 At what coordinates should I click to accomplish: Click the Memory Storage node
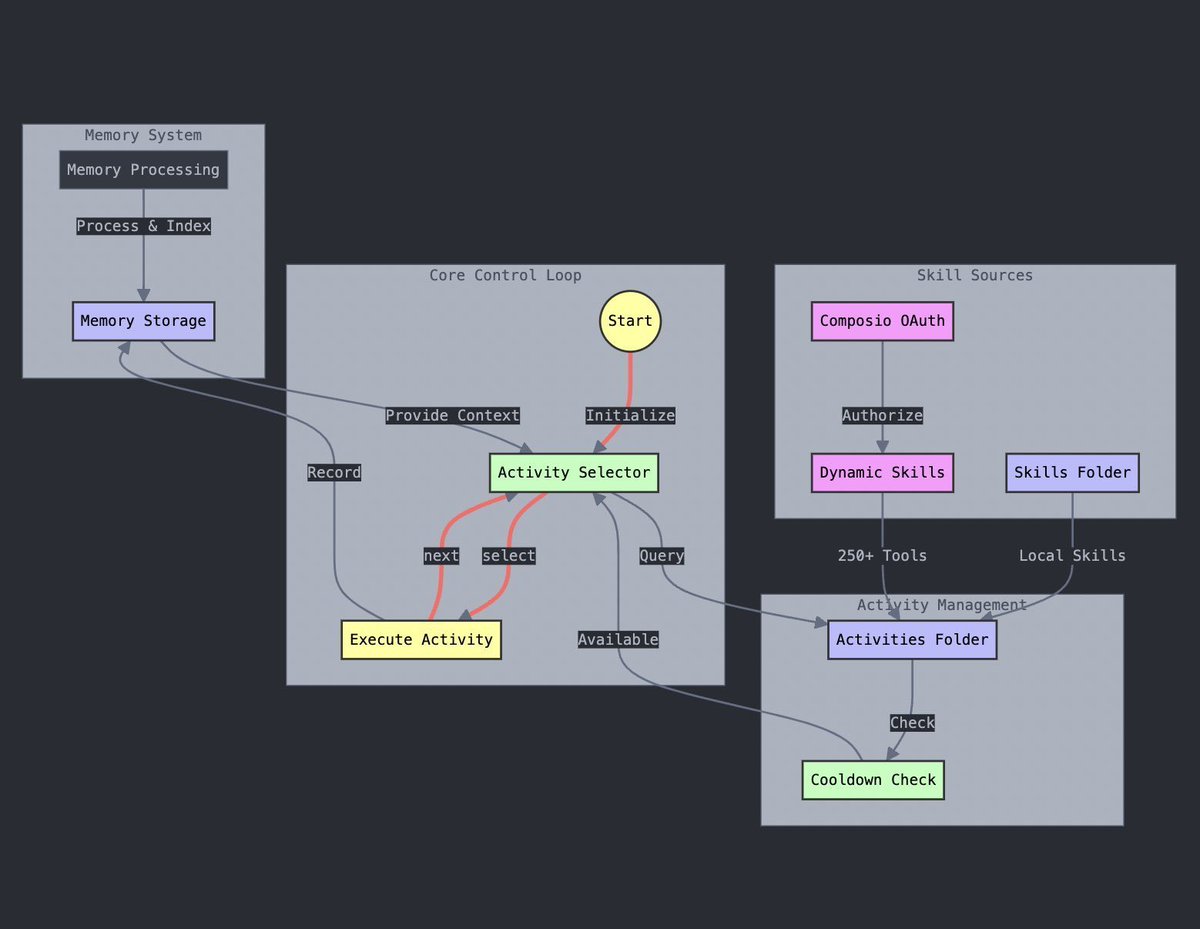click(x=143, y=321)
